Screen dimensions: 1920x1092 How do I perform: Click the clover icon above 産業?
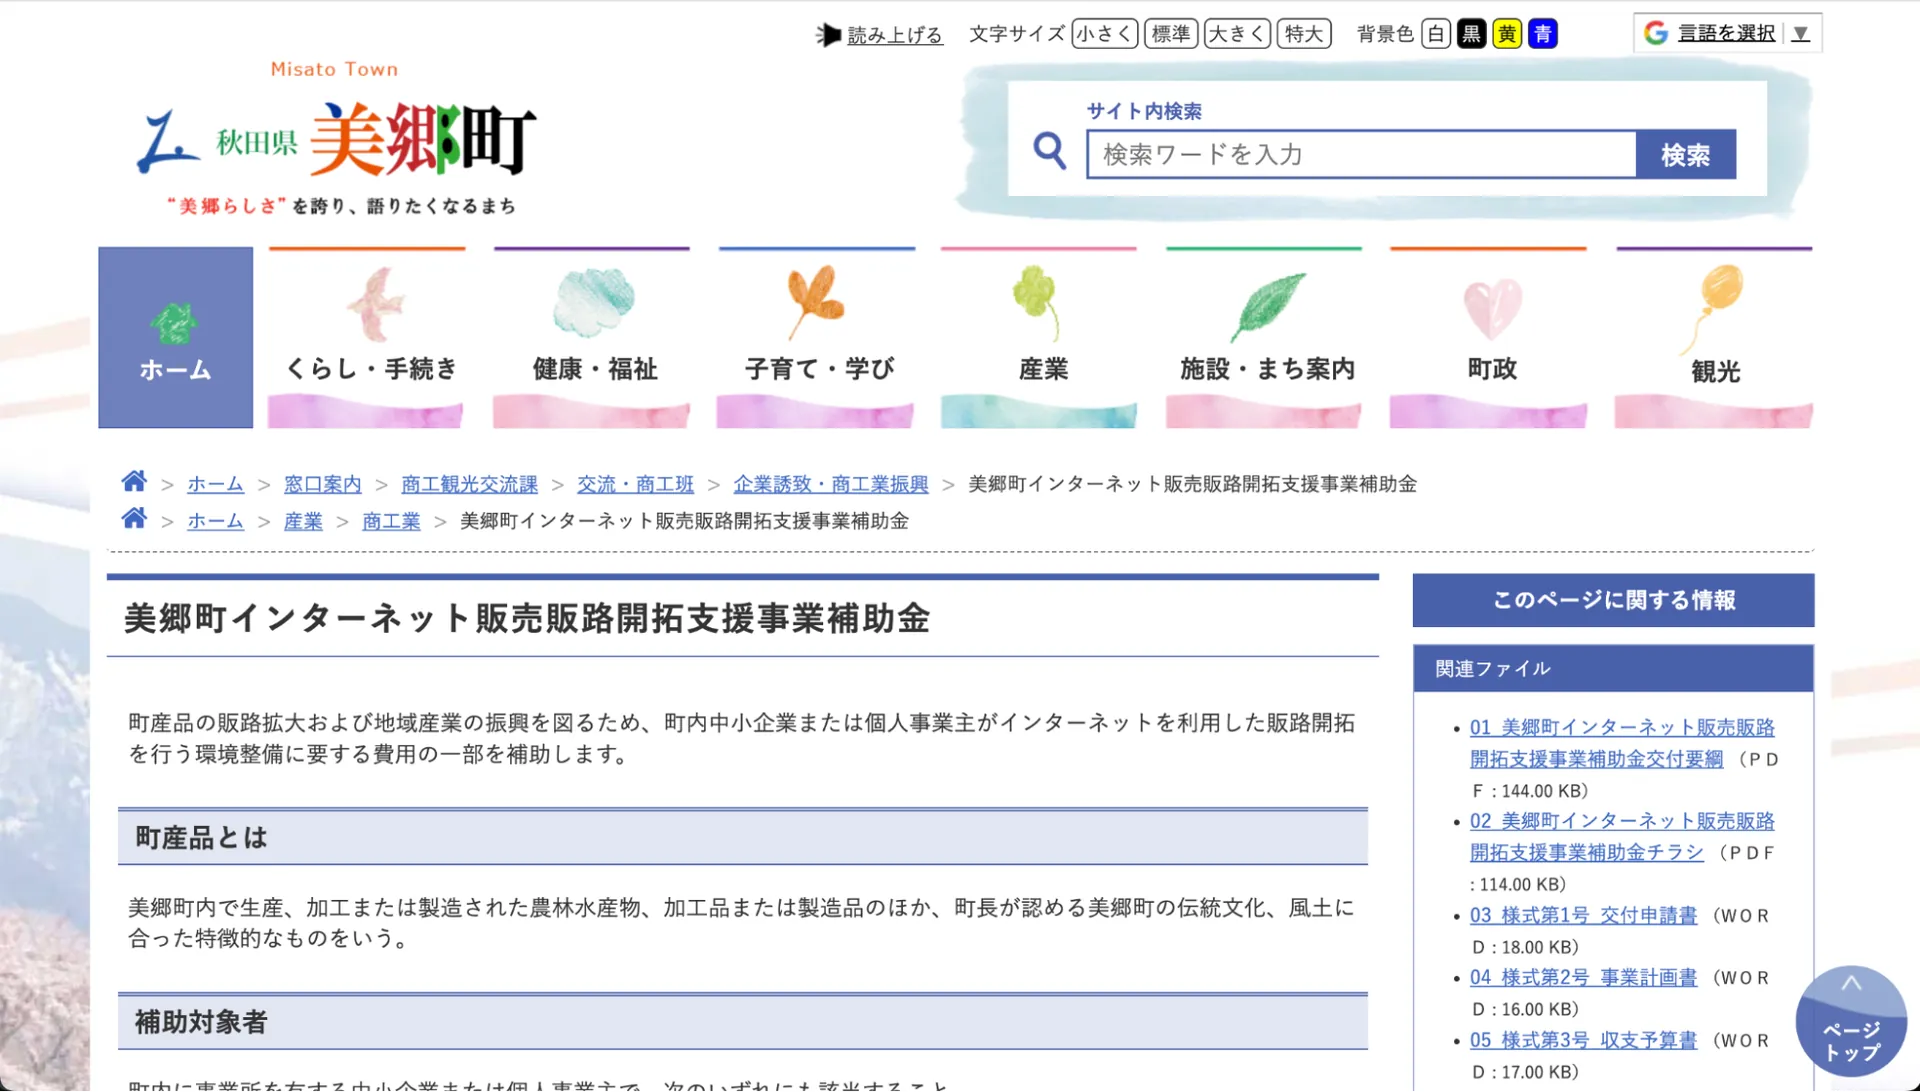click(x=1037, y=301)
